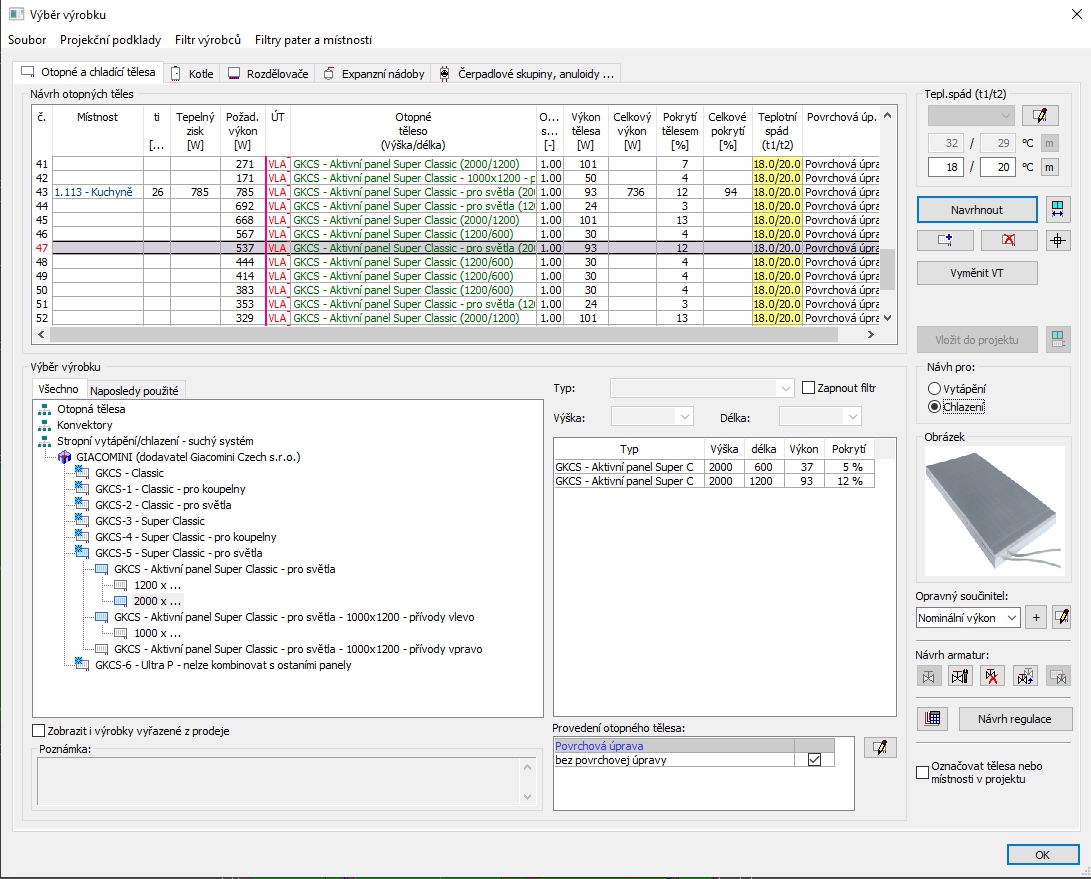The height and width of the screenshot is (879, 1091).
Task: Click the red crossed valve icon in Návrh armatur
Action: point(992,675)
